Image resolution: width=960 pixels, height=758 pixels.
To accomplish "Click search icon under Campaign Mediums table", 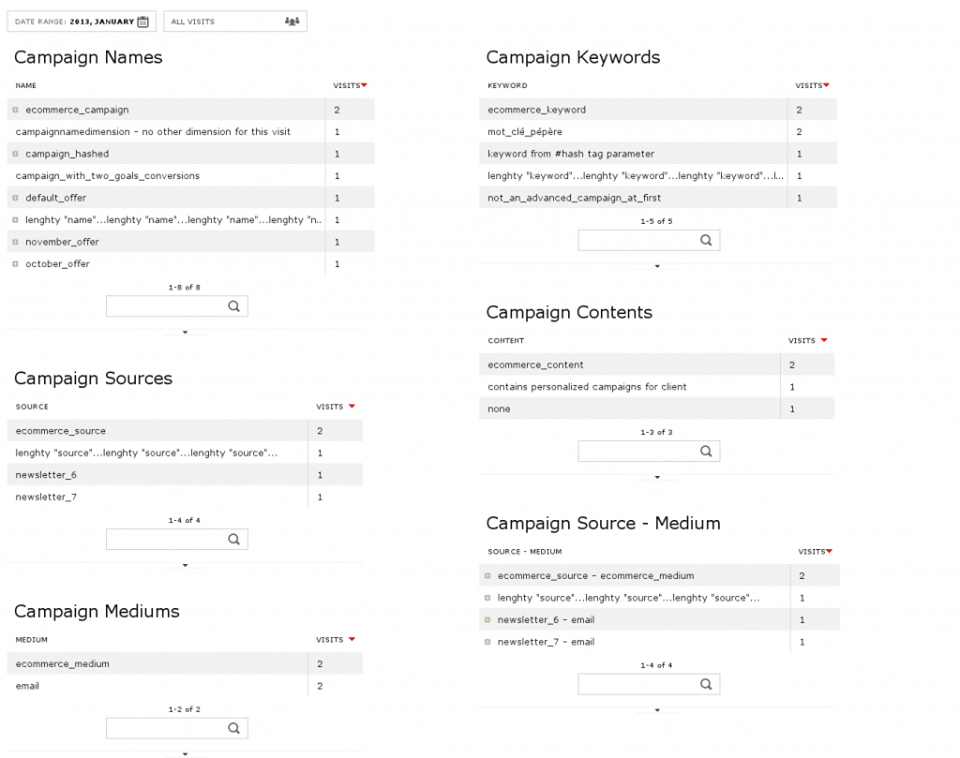I will 234,728.
